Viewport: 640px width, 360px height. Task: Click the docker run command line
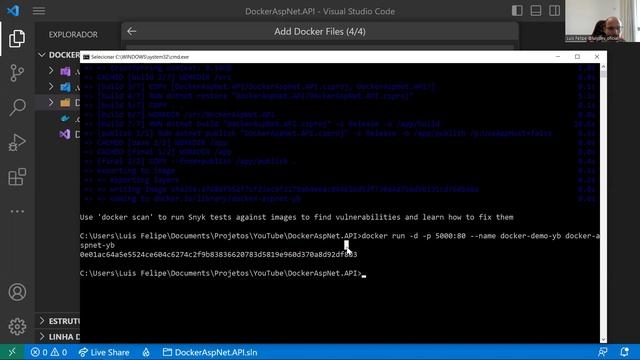(x=340, y=240)
